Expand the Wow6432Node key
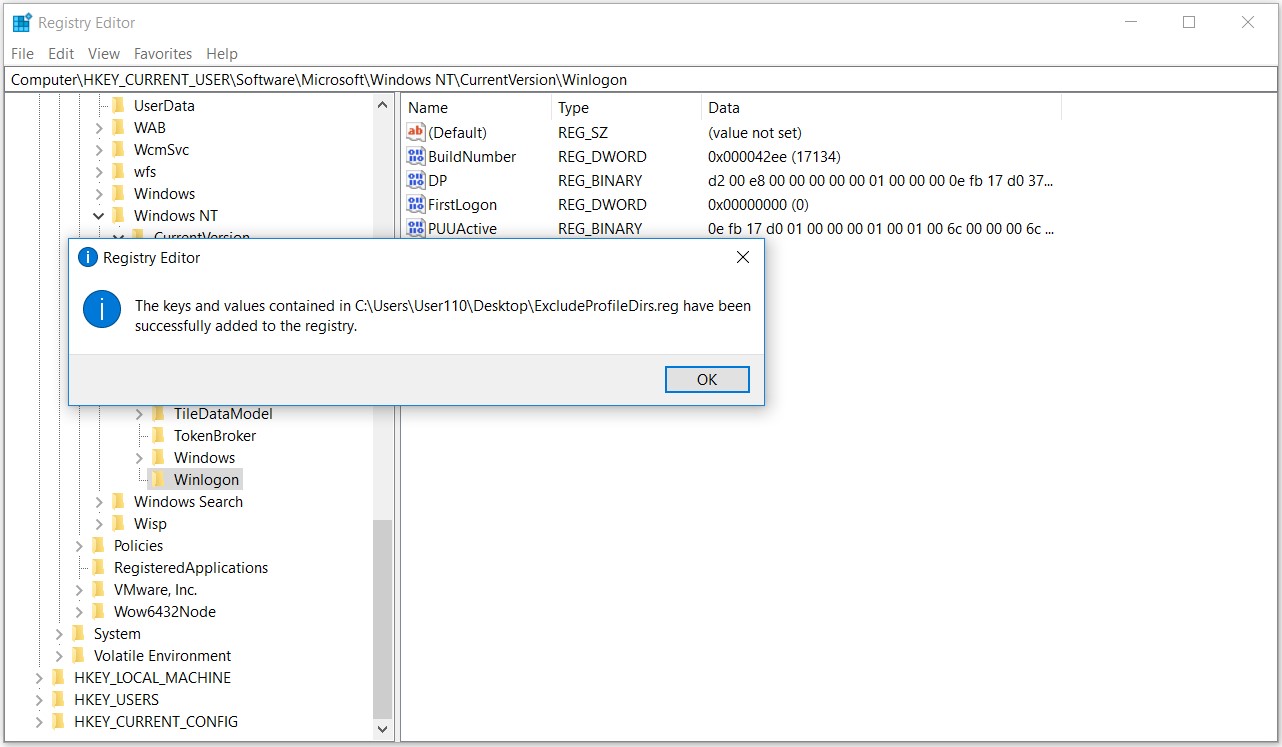 pos(79,612)
